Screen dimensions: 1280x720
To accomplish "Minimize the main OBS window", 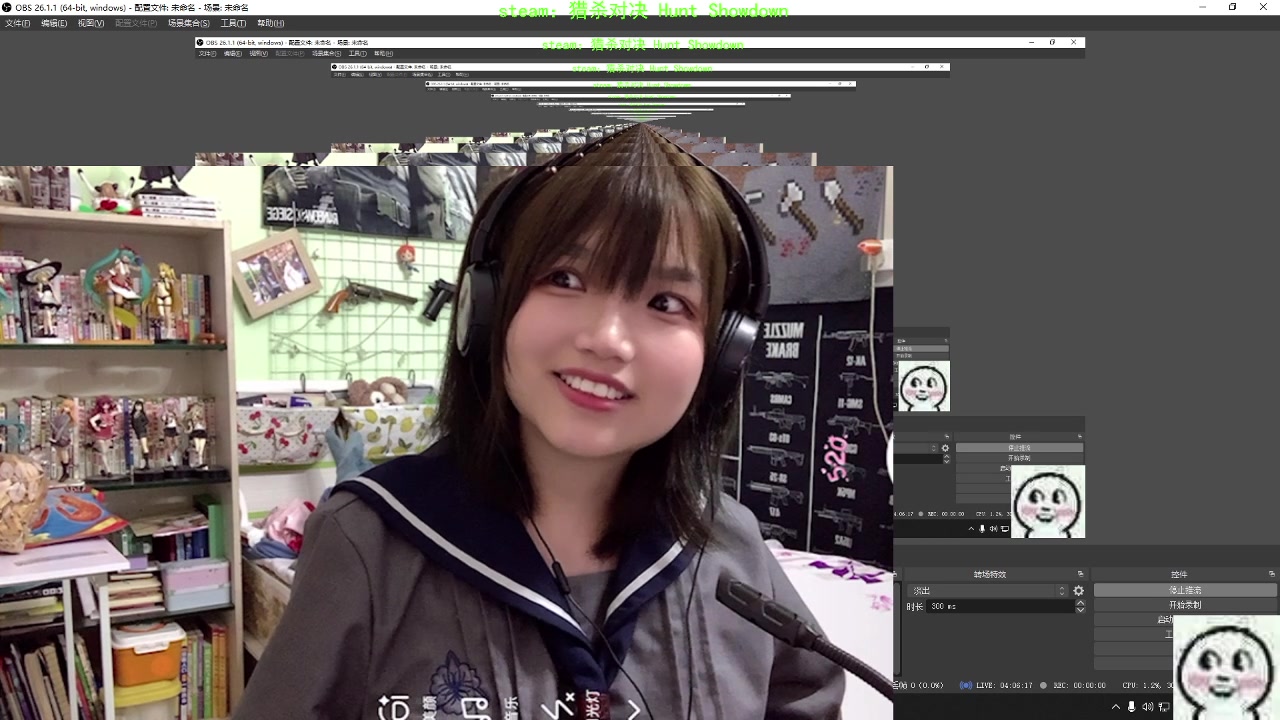I will [x=1203, y=7].
